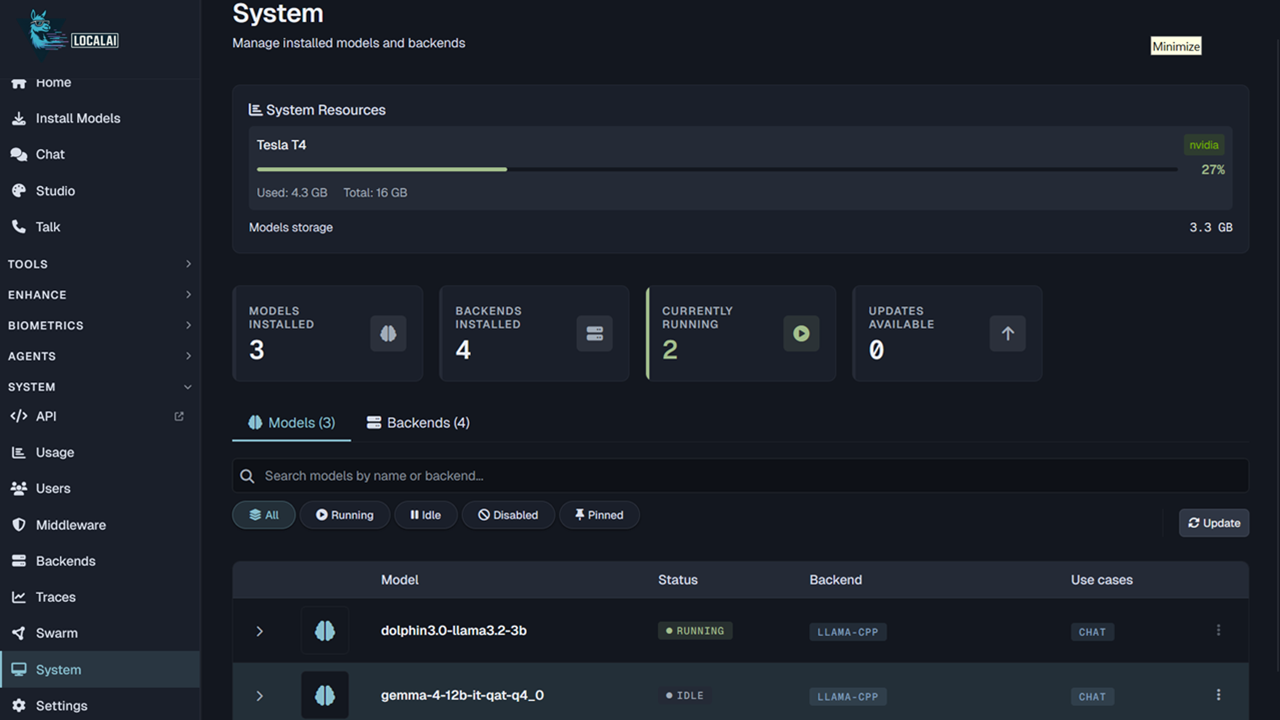This screenshot has height=720, width=1280.
Task: Click LLAMA-CPP badge on dolphin3.0 row
Action: [848, 632]
